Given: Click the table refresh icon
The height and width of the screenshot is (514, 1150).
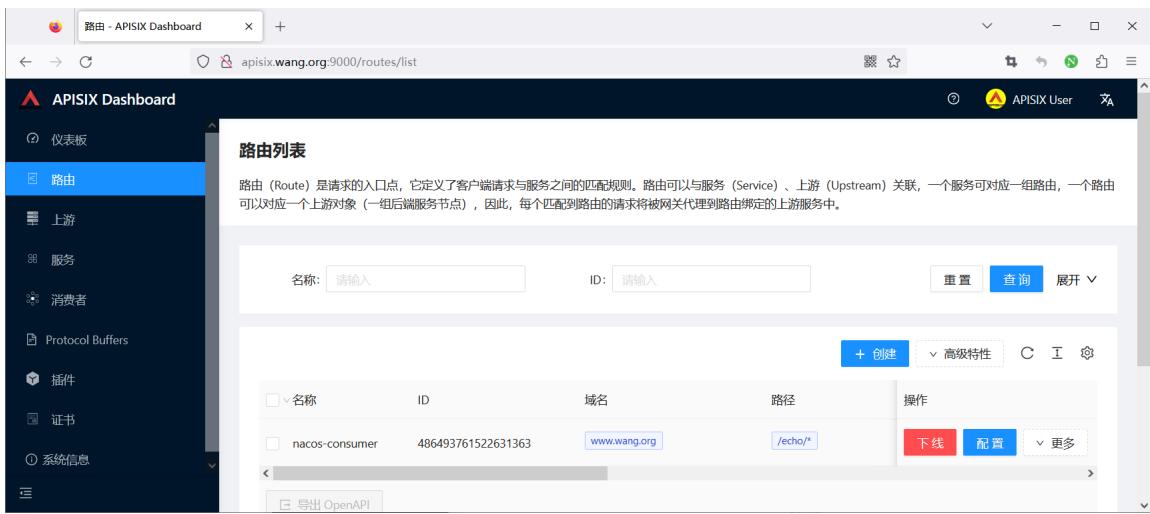Looking at the screenshot, I should coord(1027,353).
